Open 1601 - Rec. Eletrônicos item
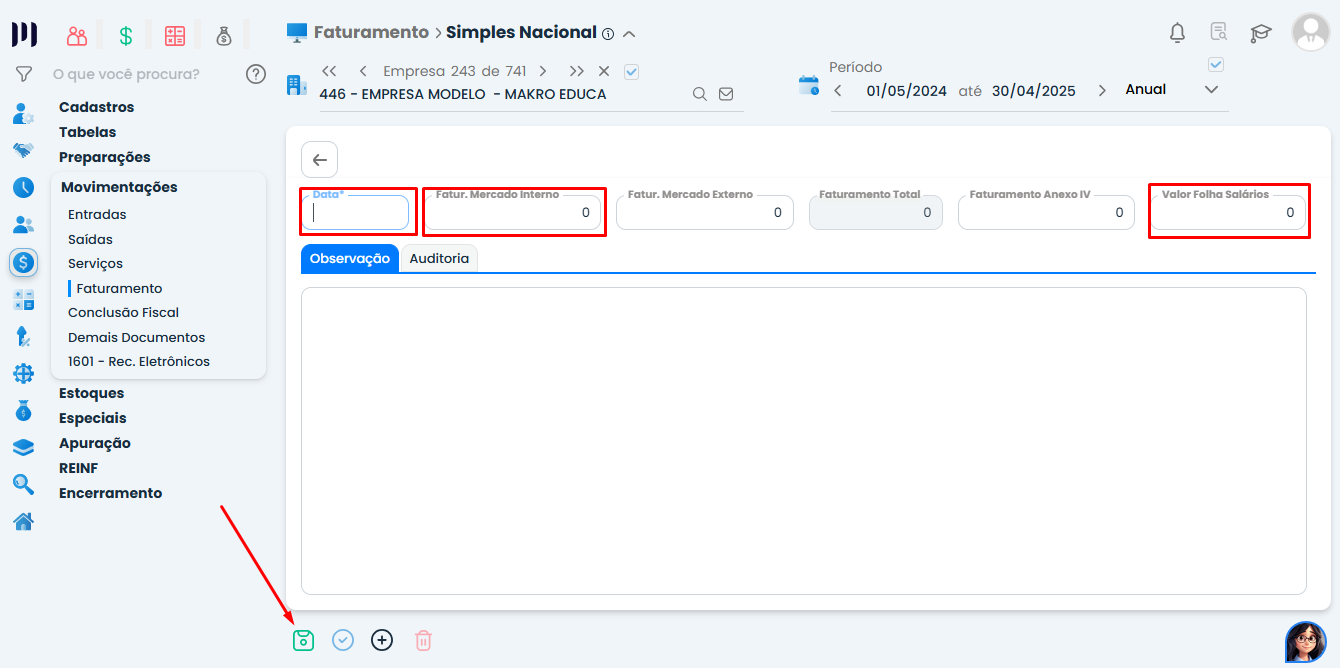 139,361
